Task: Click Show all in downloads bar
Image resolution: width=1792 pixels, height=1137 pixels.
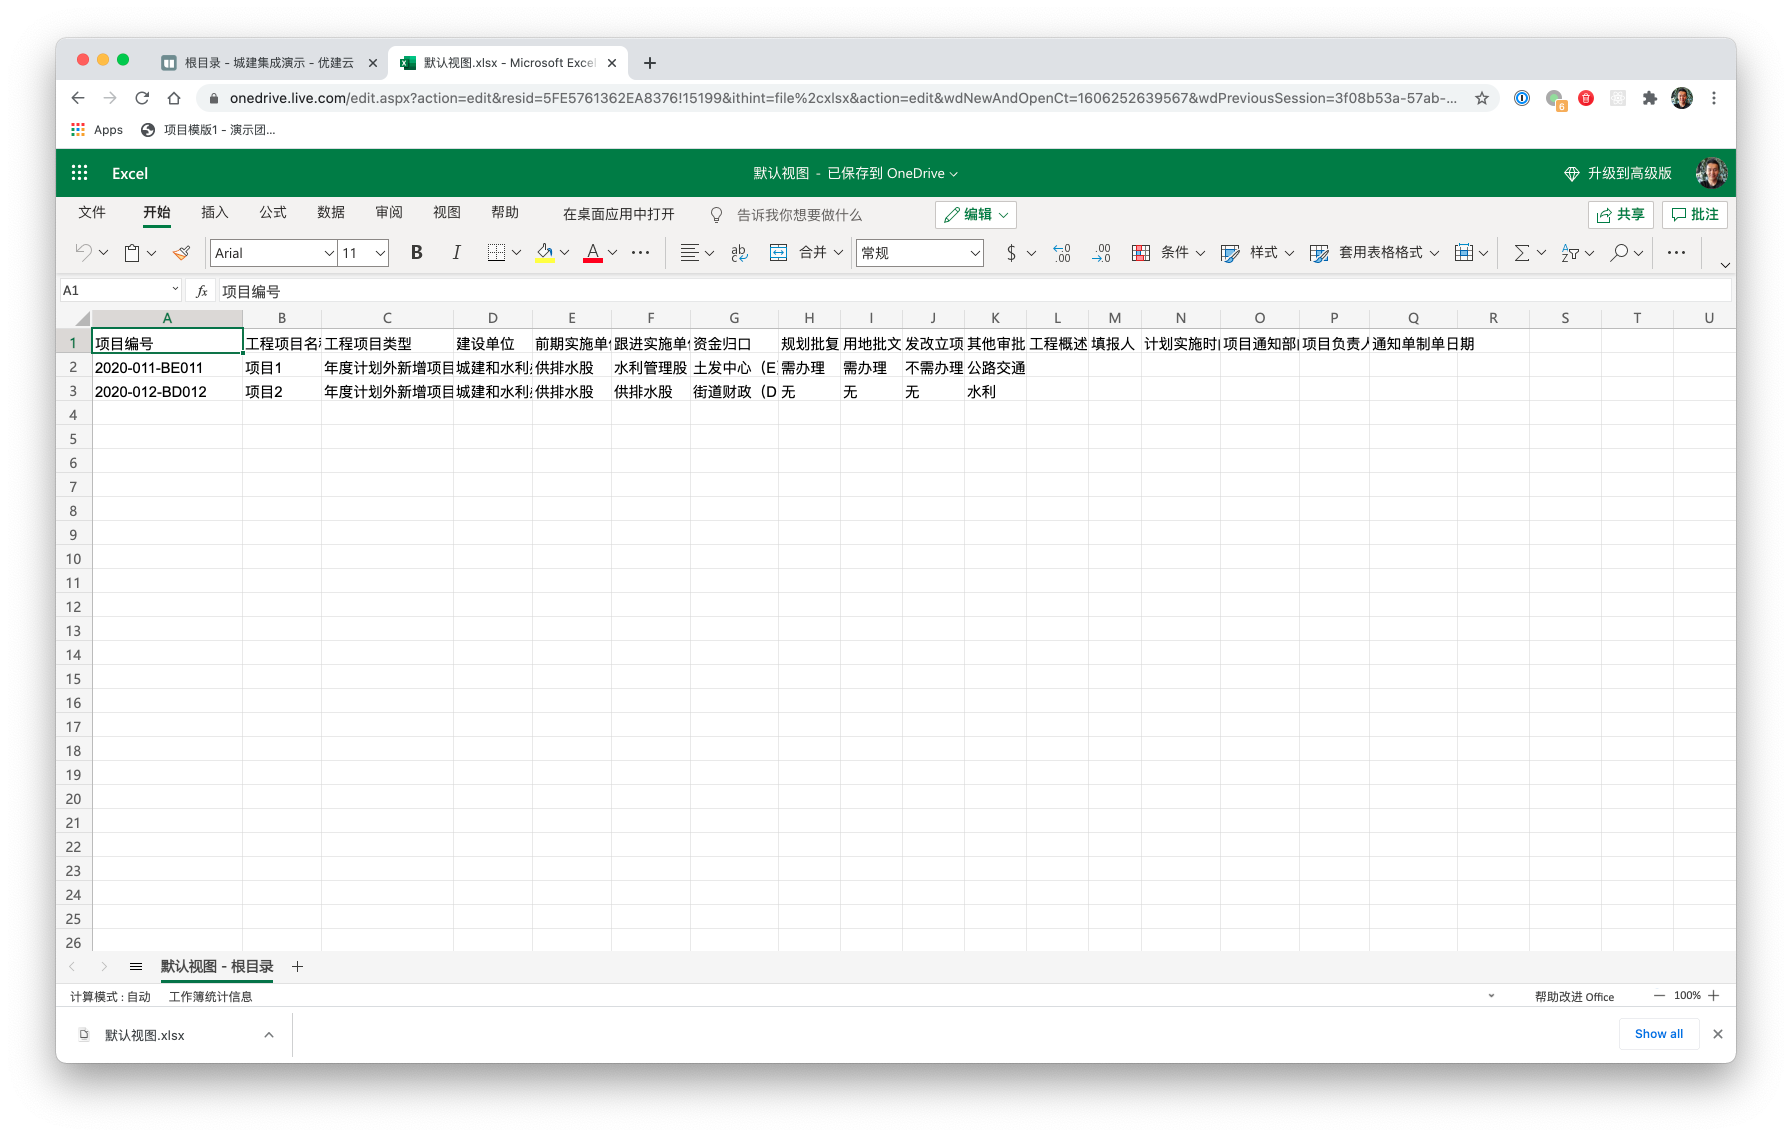Action: (1658, 1034)
